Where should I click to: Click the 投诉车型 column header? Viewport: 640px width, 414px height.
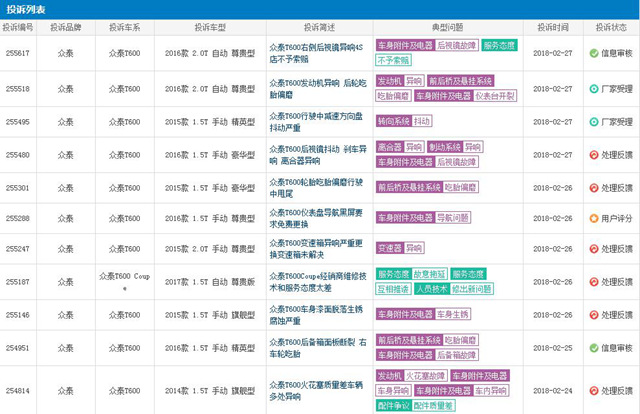tap(210, 27)
